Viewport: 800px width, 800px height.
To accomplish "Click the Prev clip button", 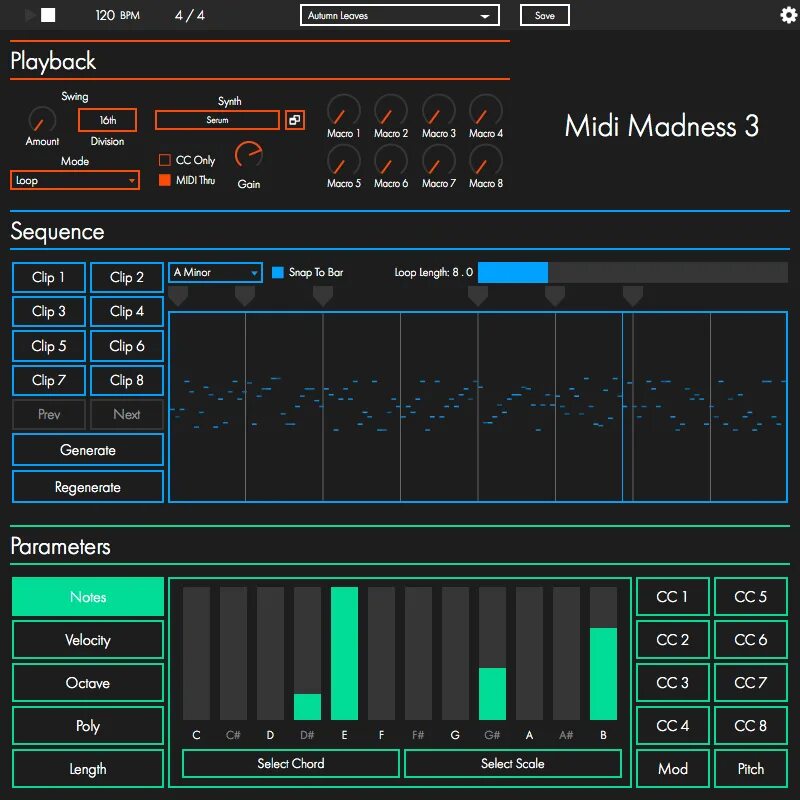I will coord(48,414).
